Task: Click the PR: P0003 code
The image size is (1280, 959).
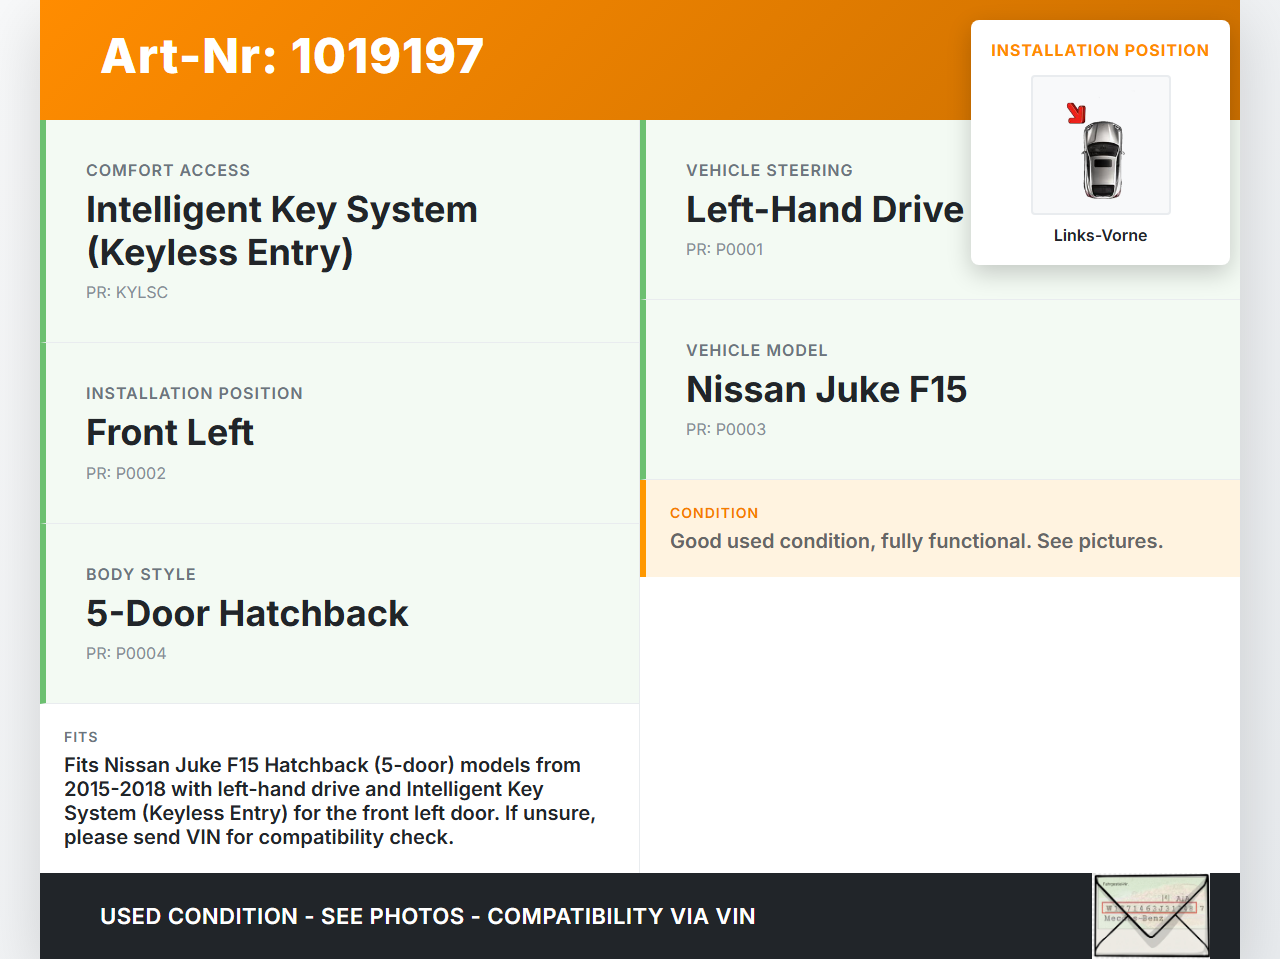Action: (x=726, y=430)
